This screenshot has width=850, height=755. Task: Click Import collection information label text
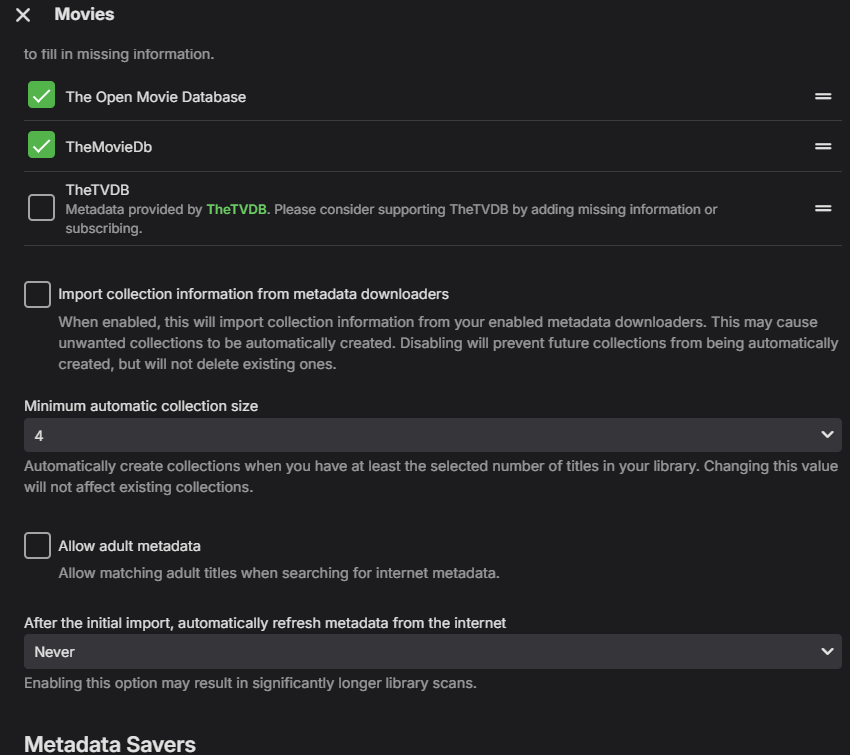[x=253, y=294]
